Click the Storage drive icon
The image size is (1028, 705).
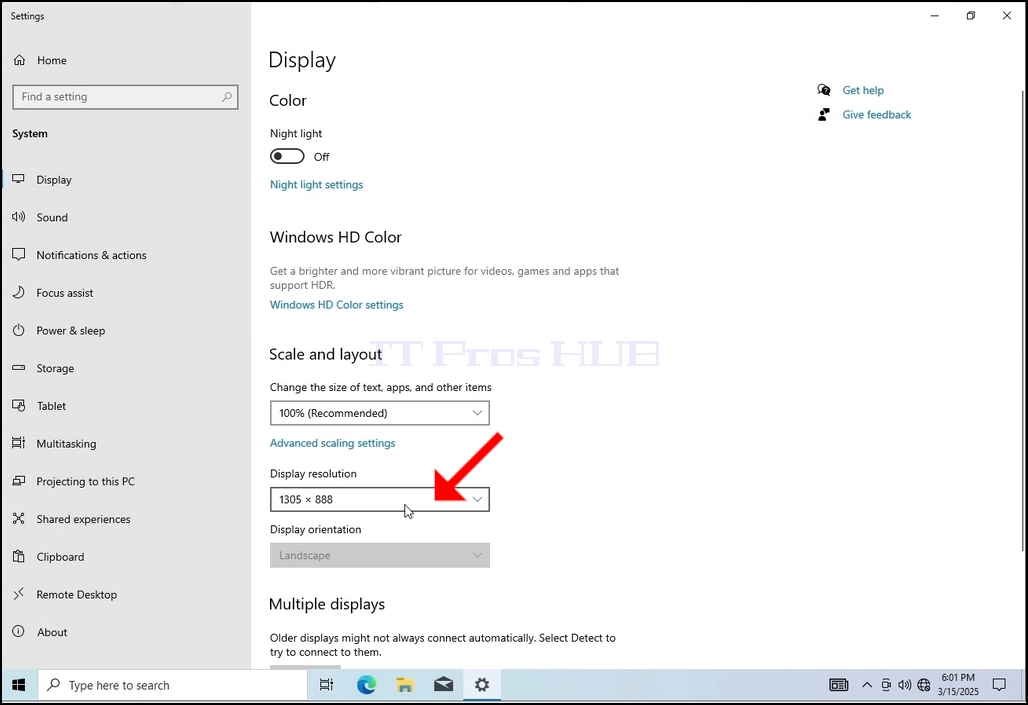18,368
